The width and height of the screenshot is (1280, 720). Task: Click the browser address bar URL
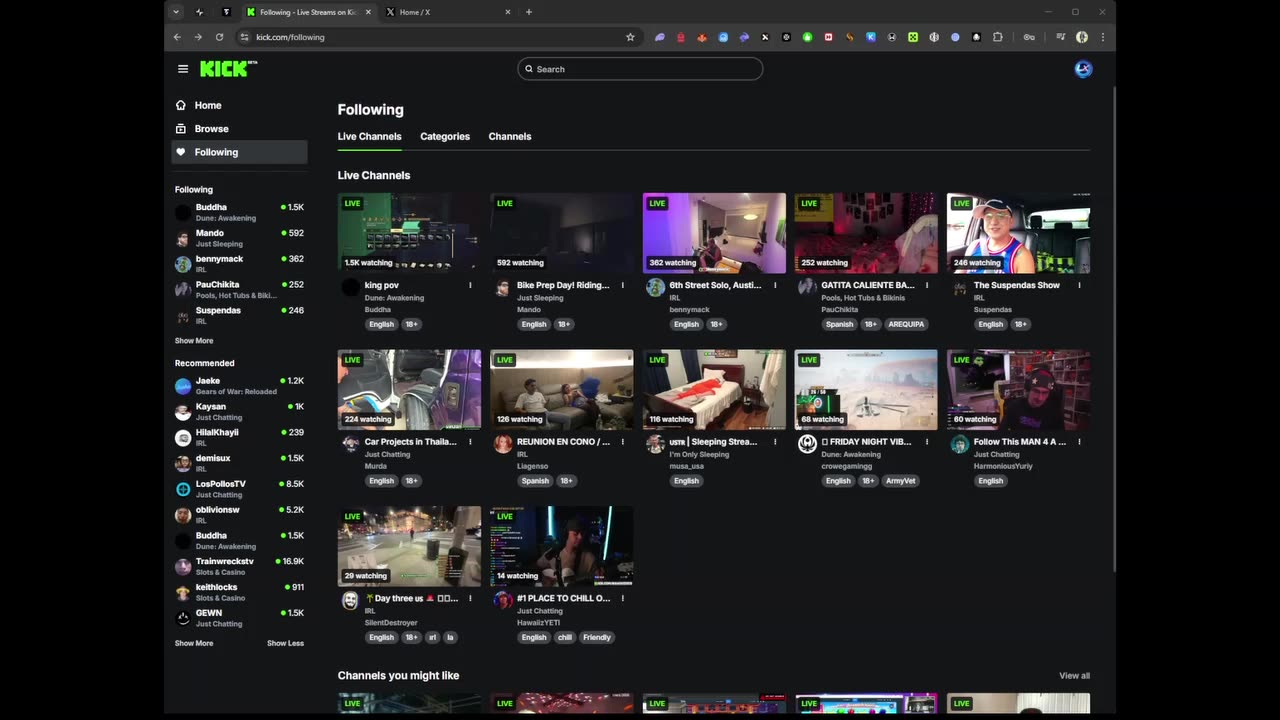290,37
